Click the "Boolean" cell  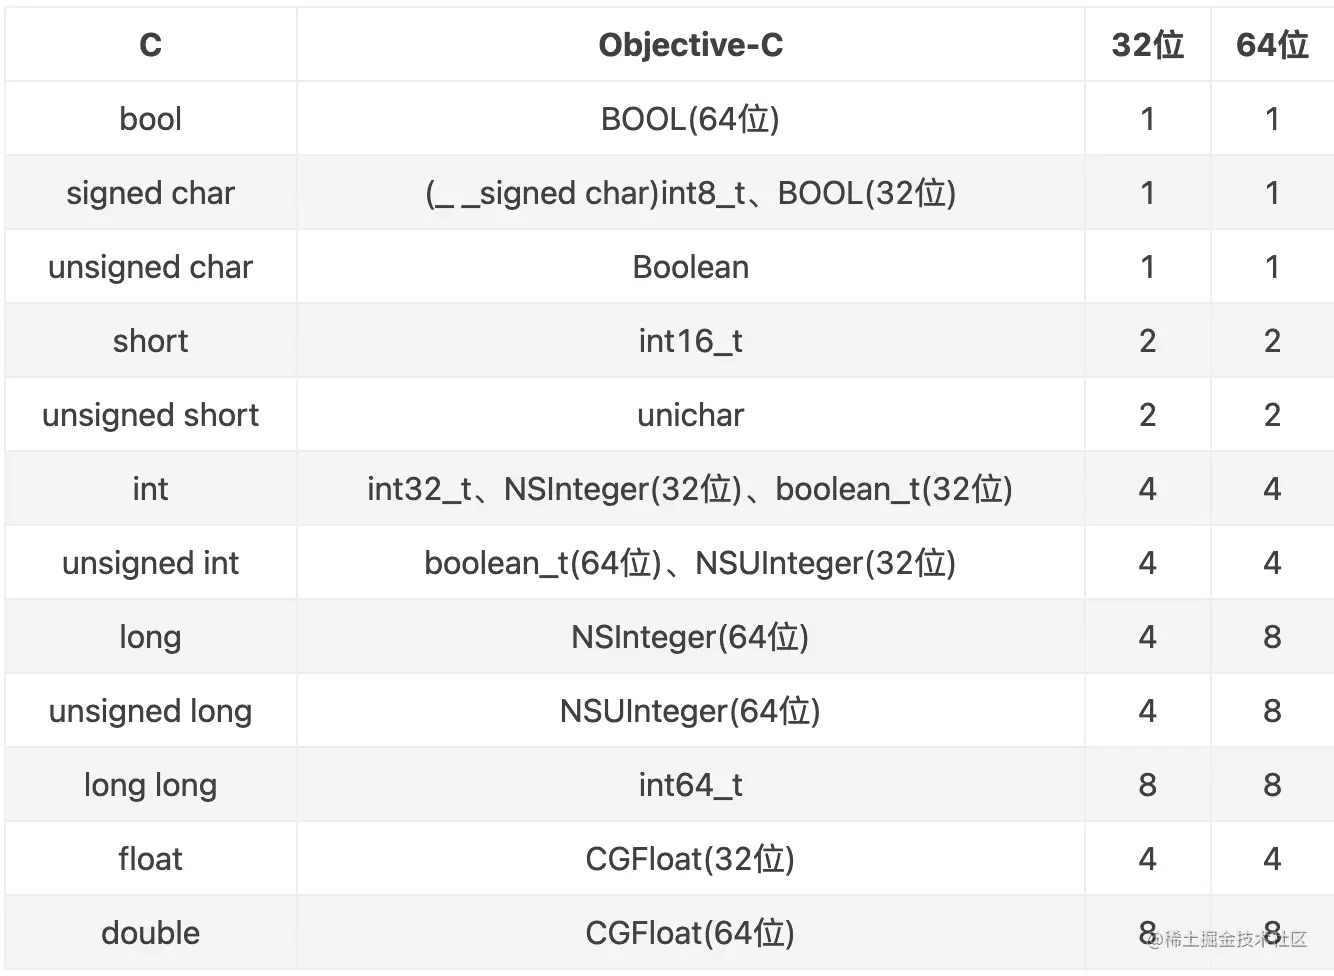pos(690,267)
